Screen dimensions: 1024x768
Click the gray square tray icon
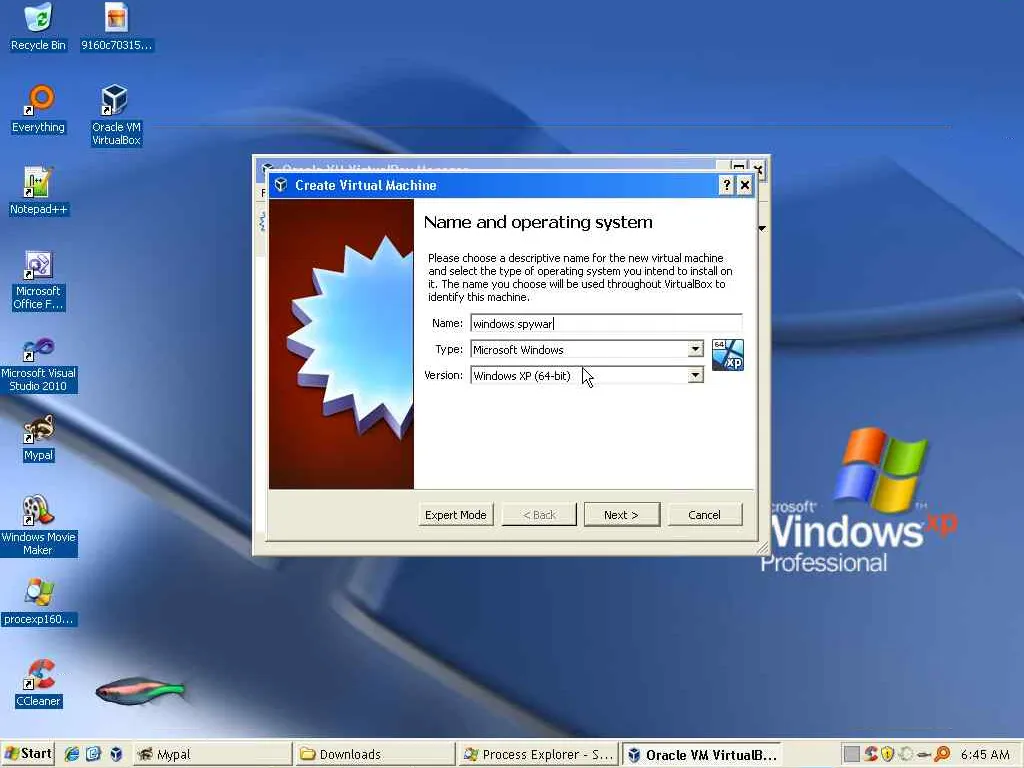(x=851, y=754)
